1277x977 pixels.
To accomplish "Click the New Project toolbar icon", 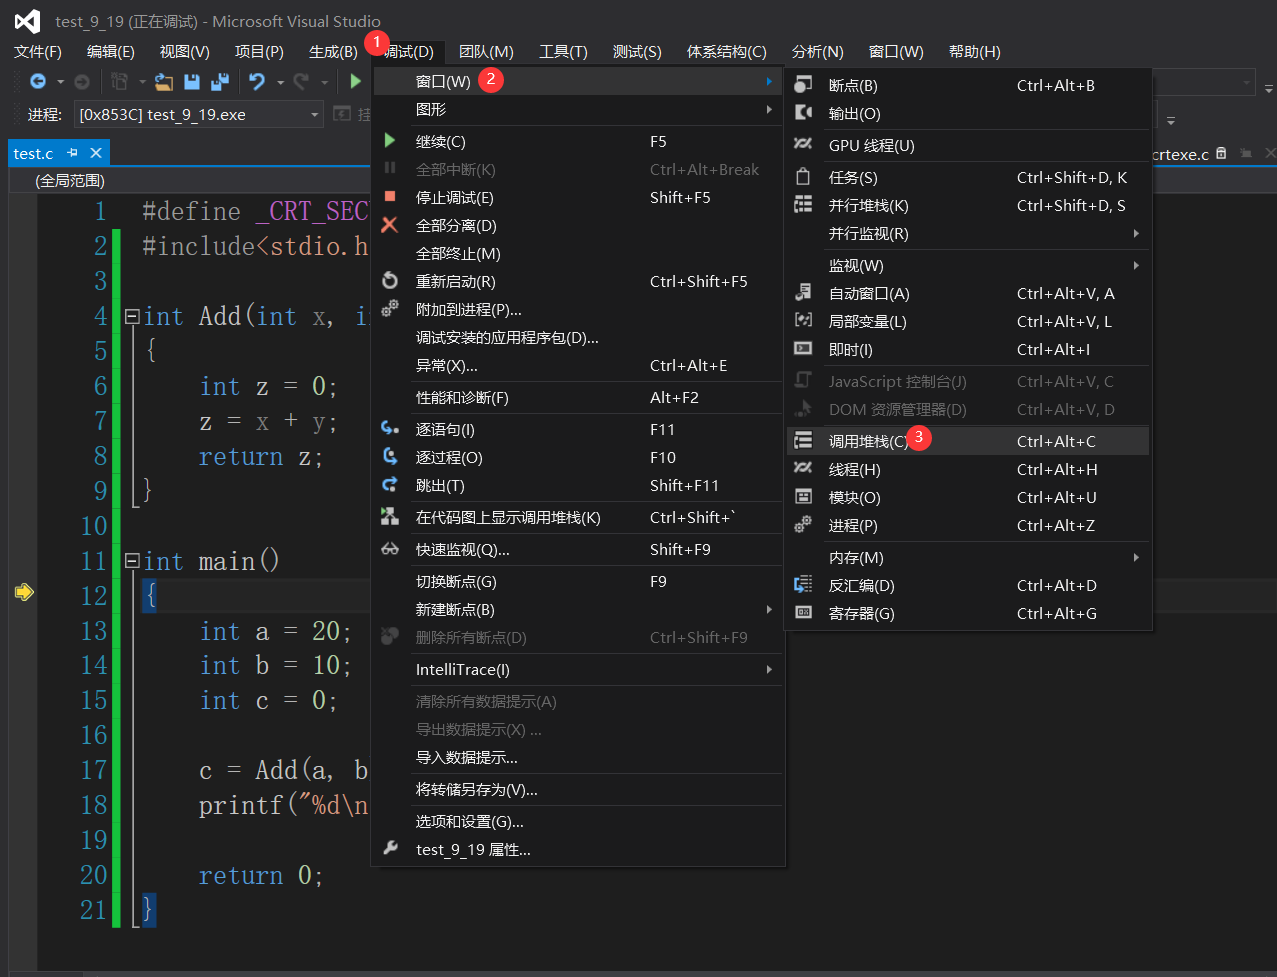I will tap(121, 82).
